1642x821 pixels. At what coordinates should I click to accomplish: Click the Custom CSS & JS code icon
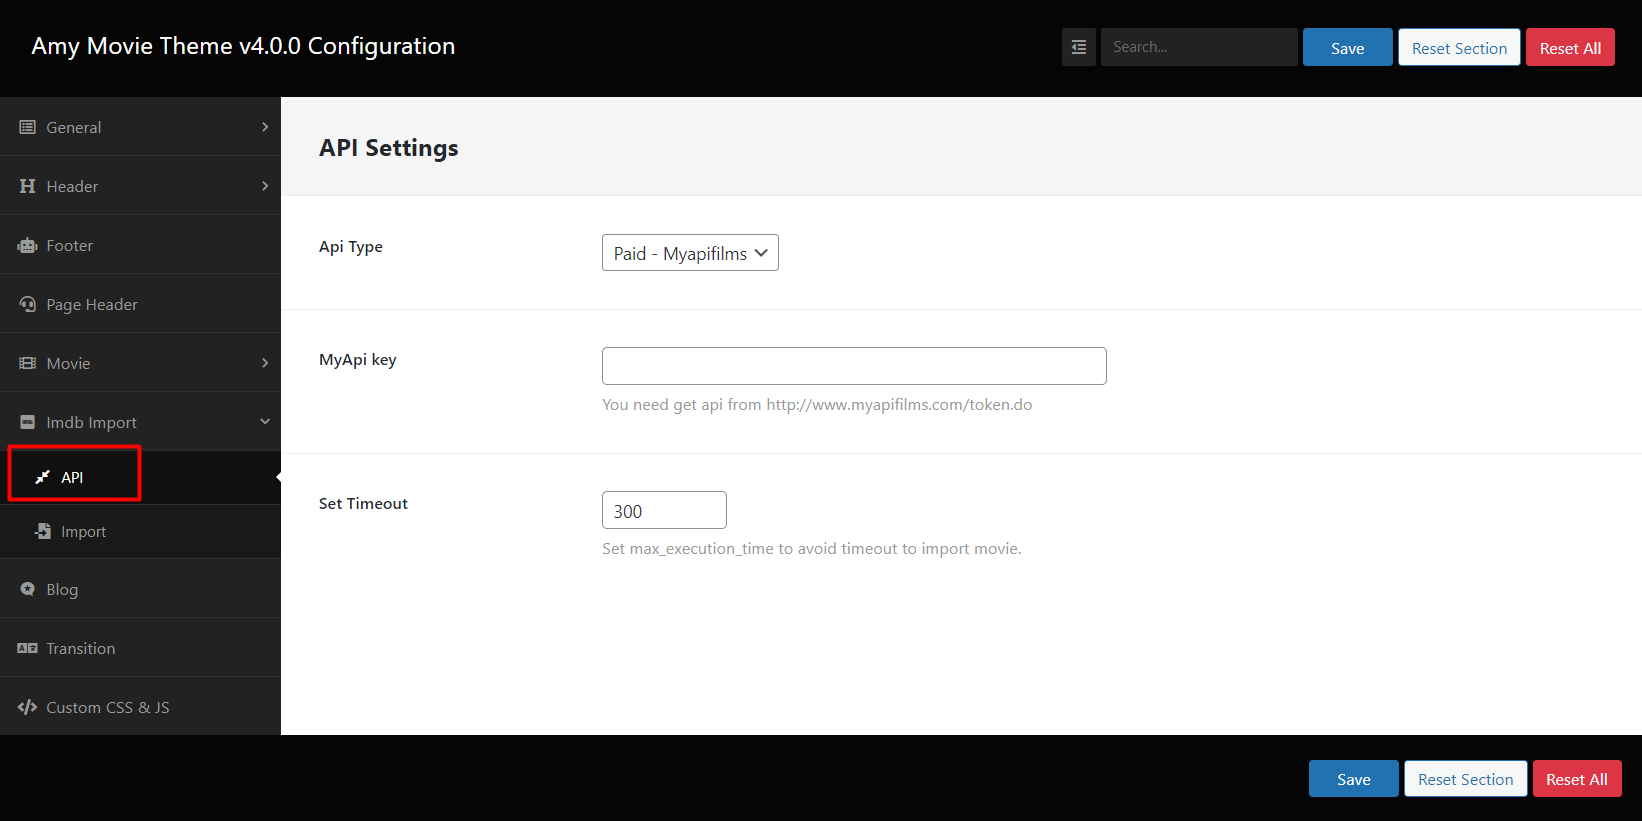(27, 707)
